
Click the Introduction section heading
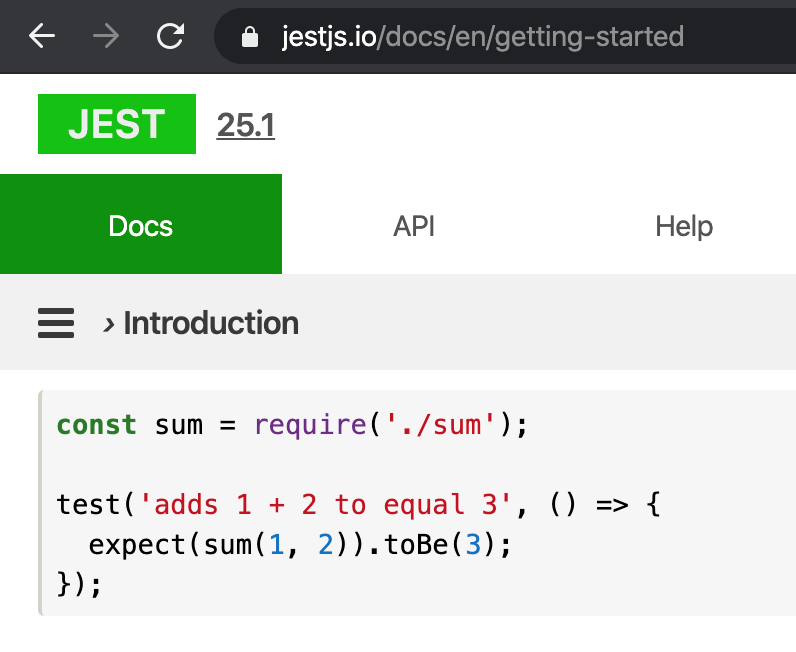click(211, 323)
